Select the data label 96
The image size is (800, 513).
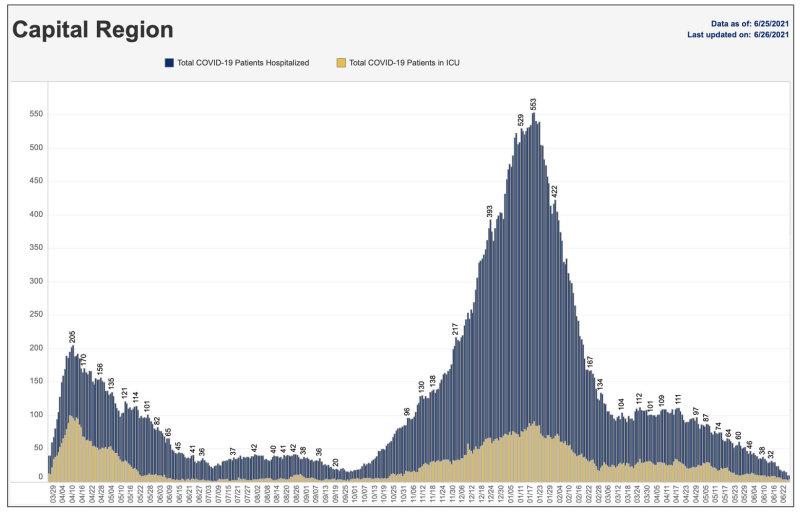click(x=407, y=412)
